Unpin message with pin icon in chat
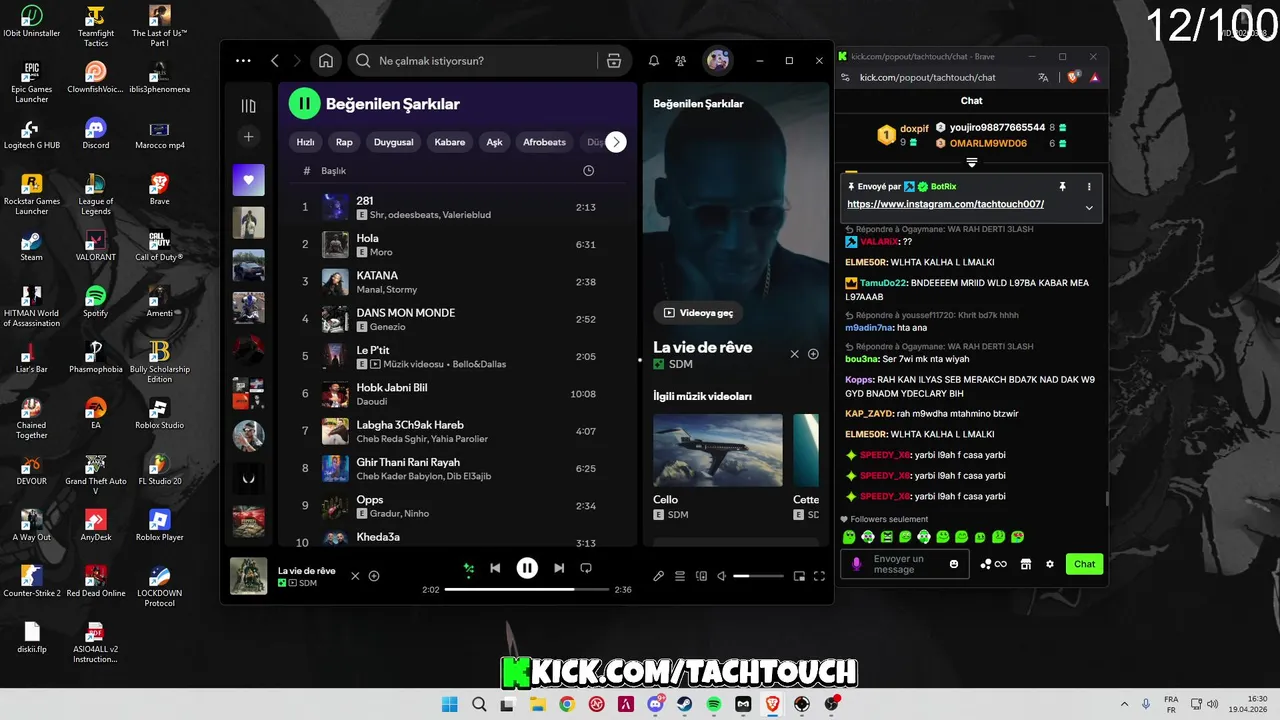 click(x=1062, y=187)
